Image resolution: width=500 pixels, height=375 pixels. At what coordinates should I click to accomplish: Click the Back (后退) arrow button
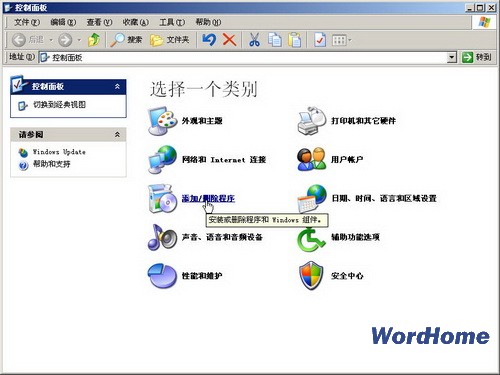pos(19,40)
